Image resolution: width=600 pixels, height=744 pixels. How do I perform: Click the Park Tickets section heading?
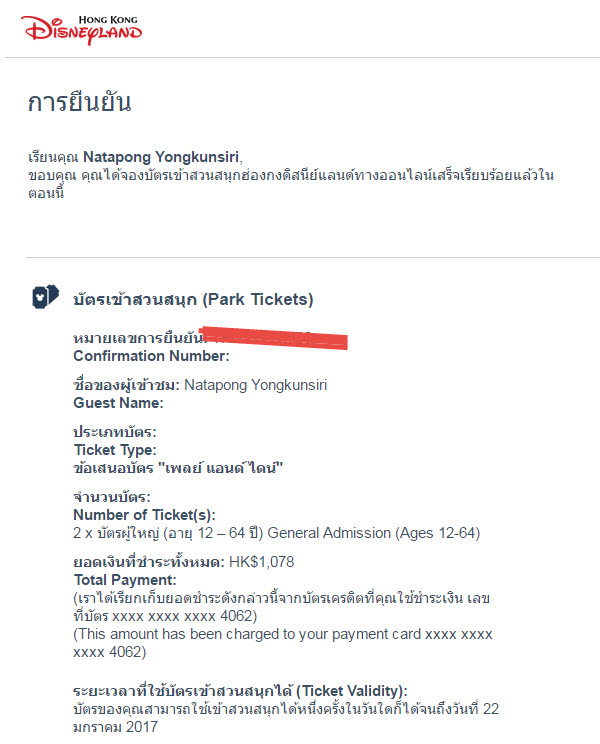pos(193,299)
